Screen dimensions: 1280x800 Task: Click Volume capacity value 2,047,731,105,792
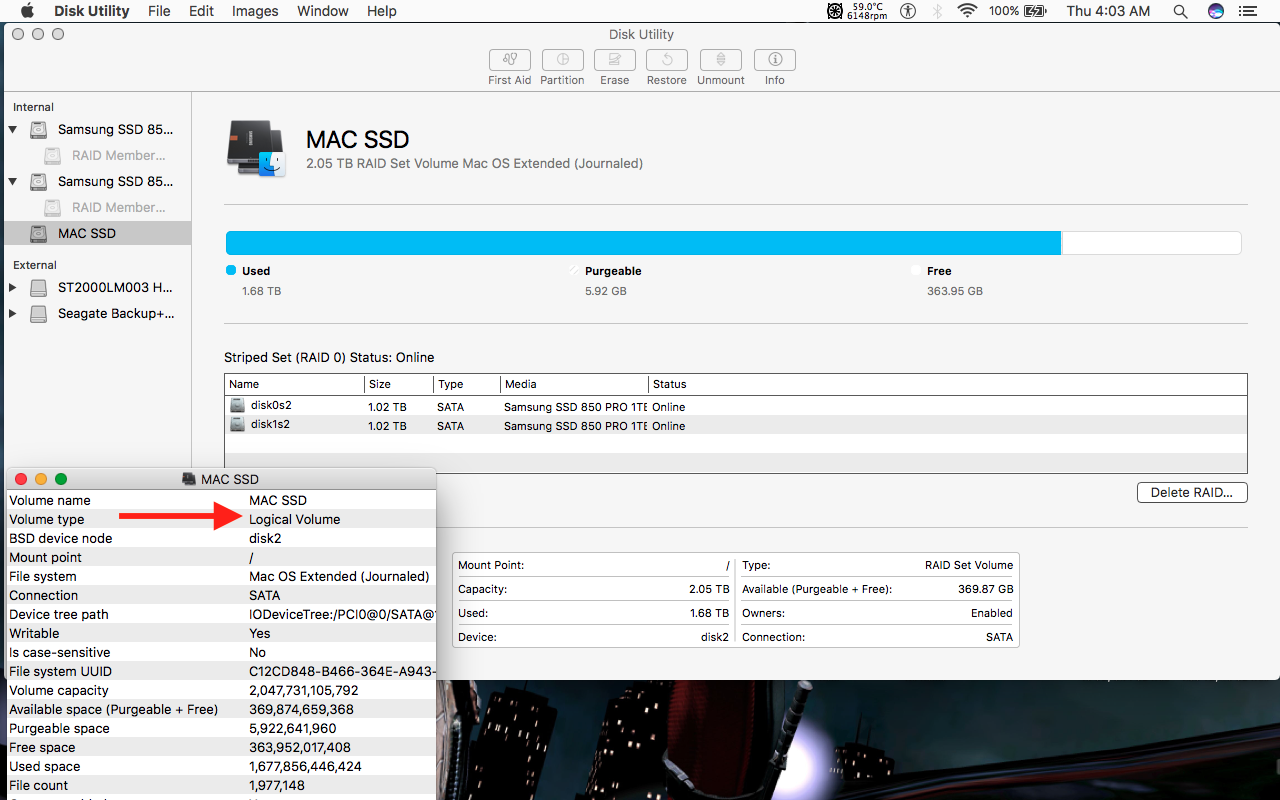pos(304,690)
